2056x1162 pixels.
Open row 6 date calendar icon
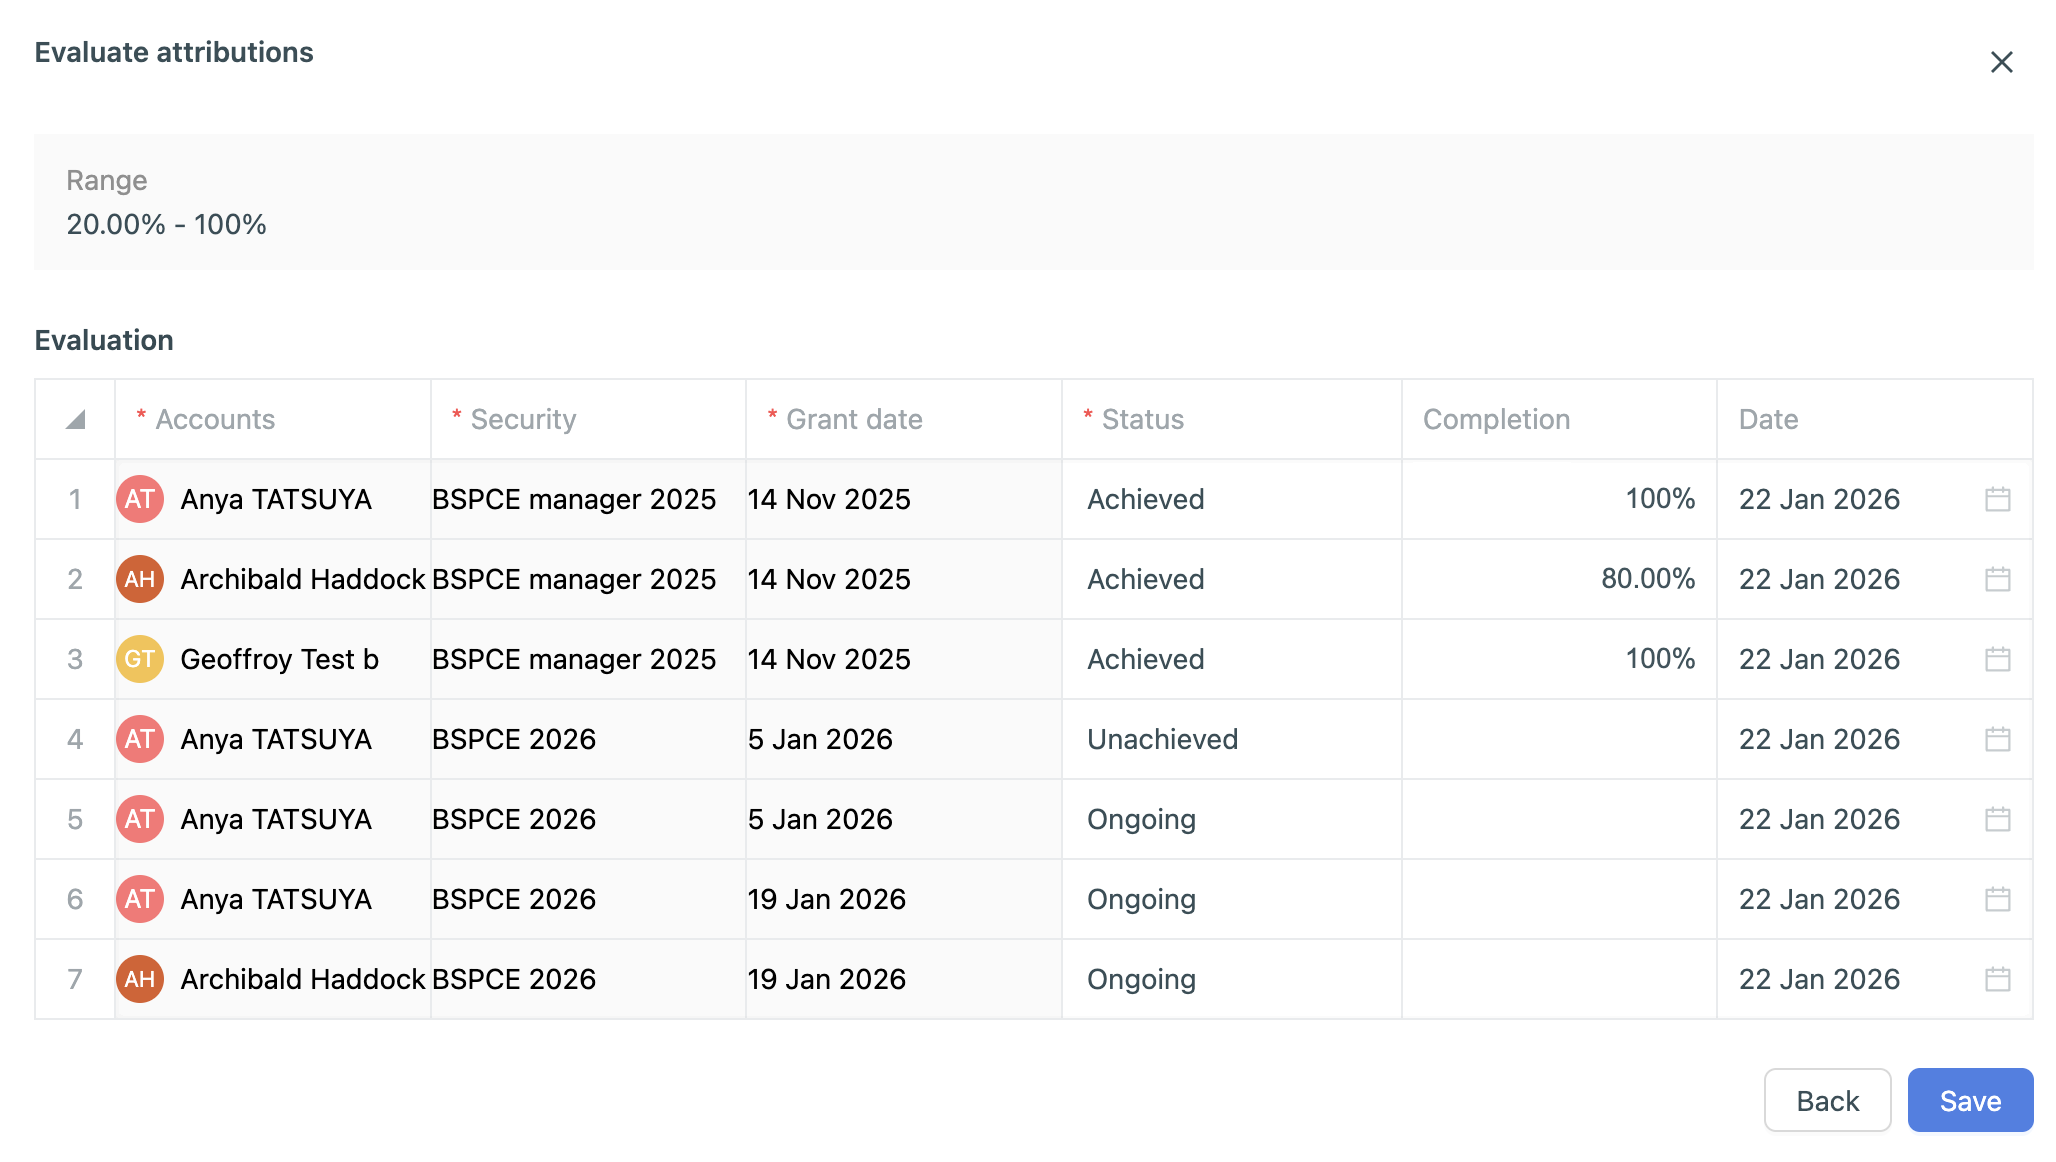pos(1997,899)
